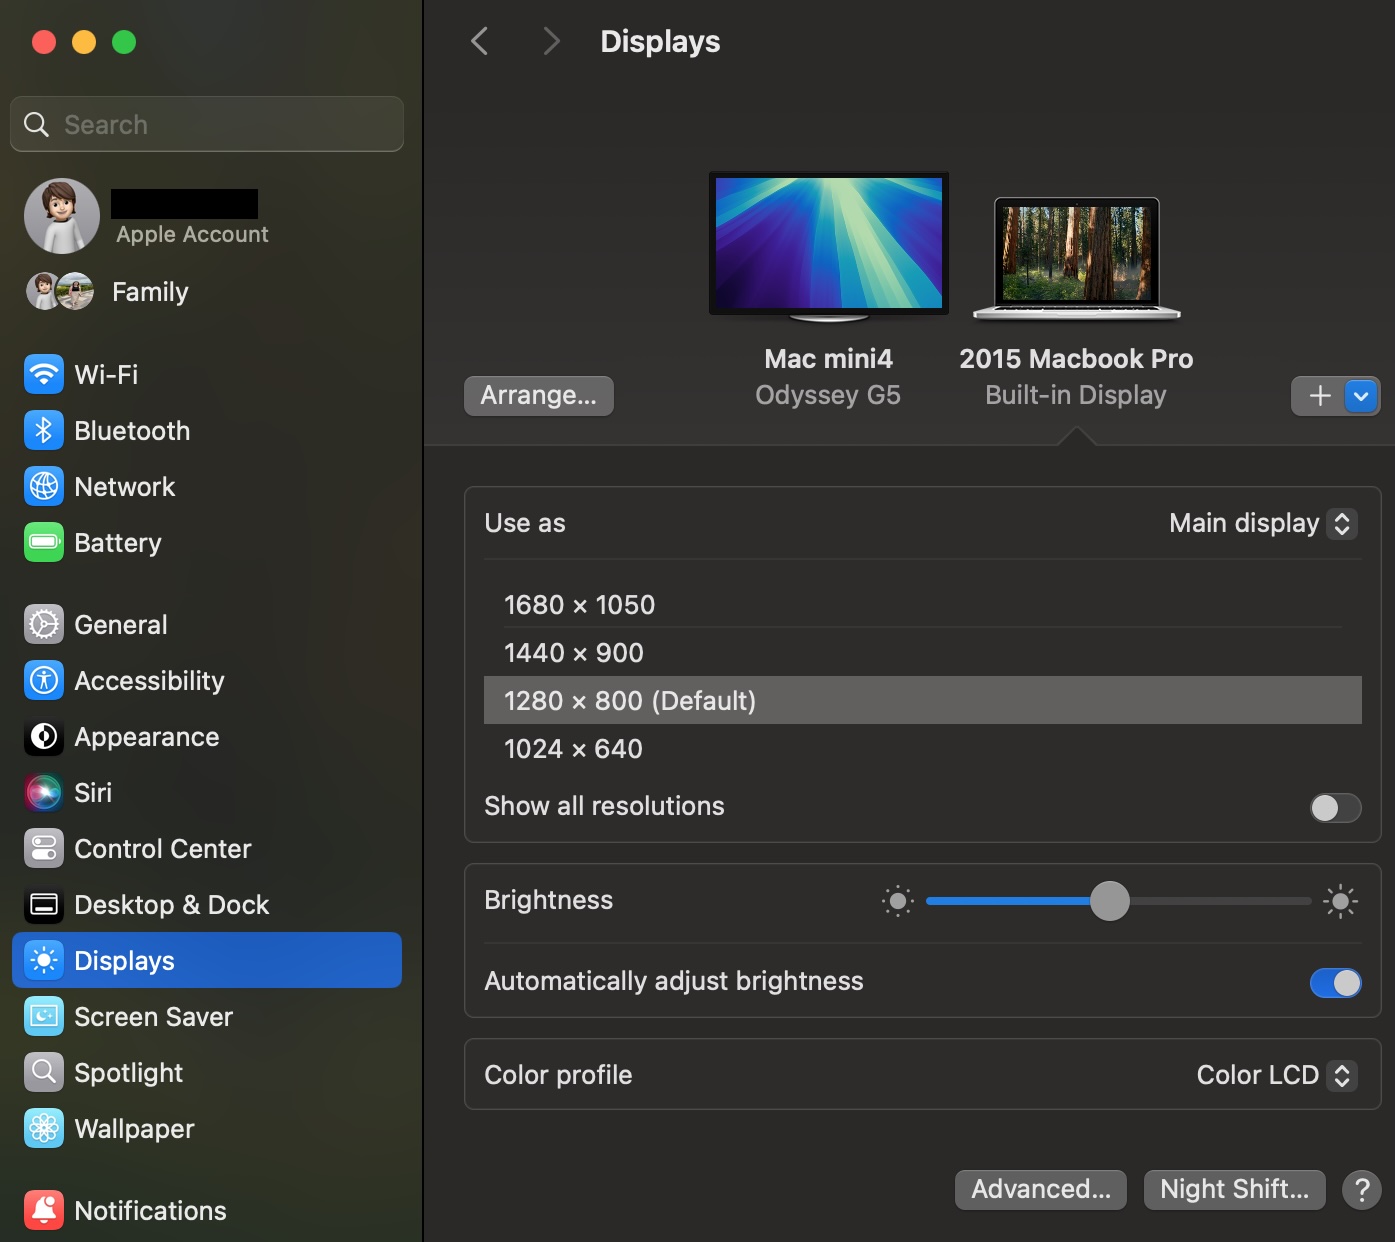Image resolution: width=1395 pixels, height=1242 pixels.
Task: Open the Advanced... display options
Action: point(1041,1190)
